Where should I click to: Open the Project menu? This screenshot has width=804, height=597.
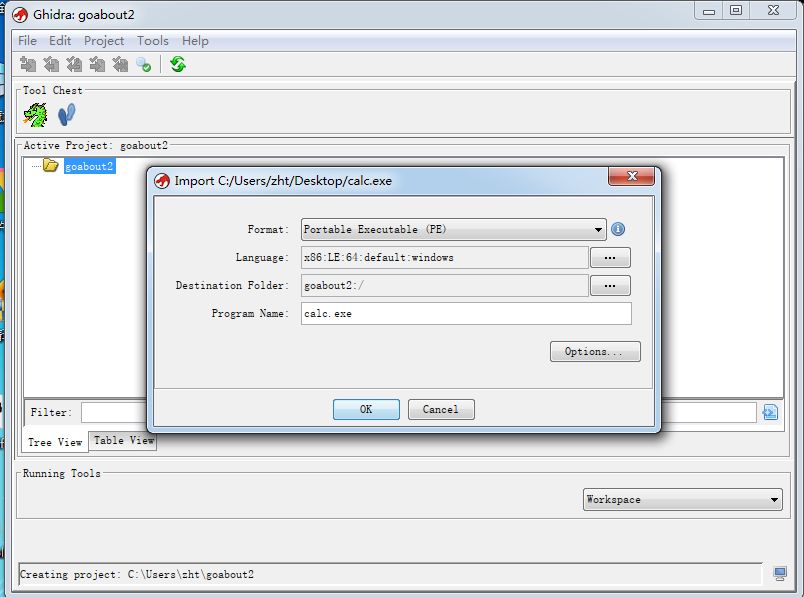[x=104, y=41]
